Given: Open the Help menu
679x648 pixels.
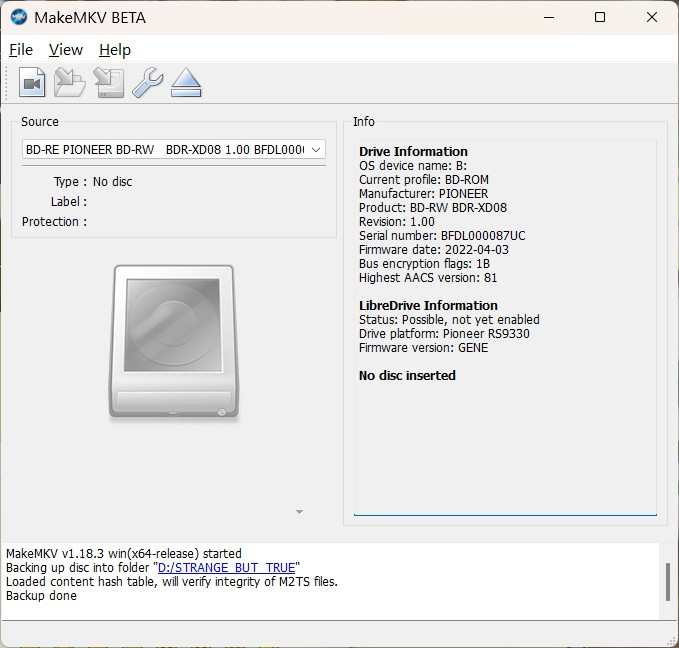Looking at the screenshot, I should [115, 50].
